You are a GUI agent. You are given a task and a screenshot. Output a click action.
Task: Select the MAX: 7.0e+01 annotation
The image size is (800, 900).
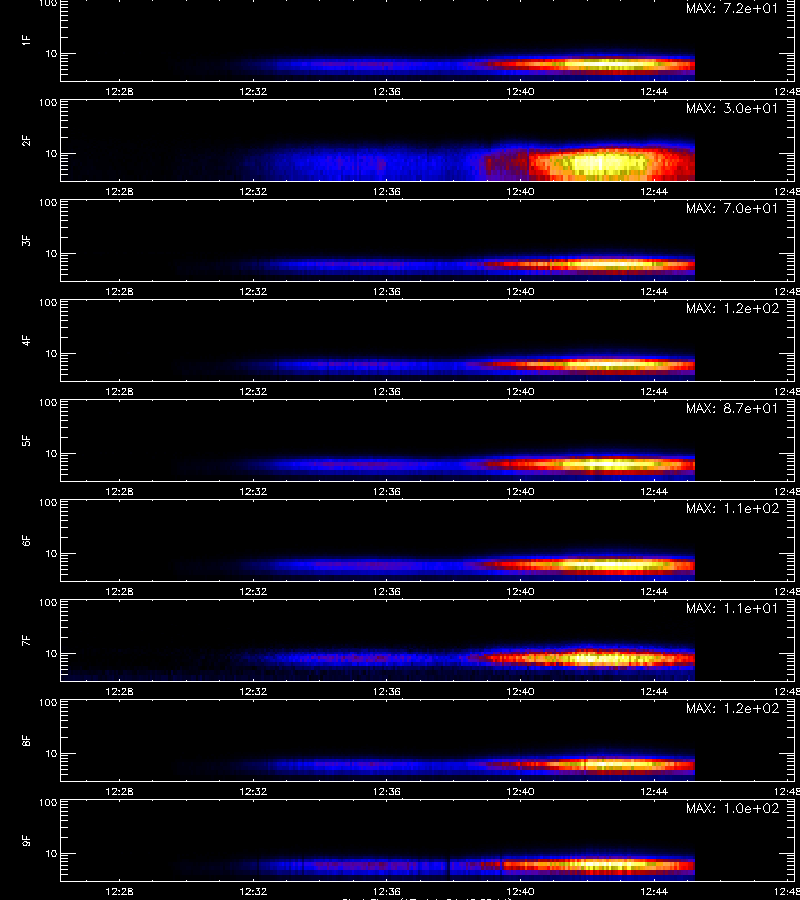click(732, 208)
